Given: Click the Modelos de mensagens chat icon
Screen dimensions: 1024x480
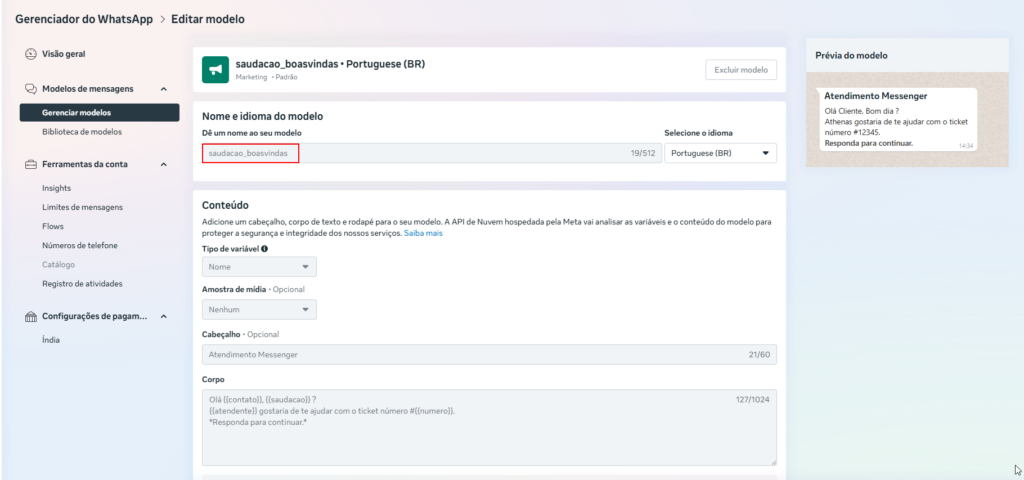Looking at the screenshot, I should point(31,89).
